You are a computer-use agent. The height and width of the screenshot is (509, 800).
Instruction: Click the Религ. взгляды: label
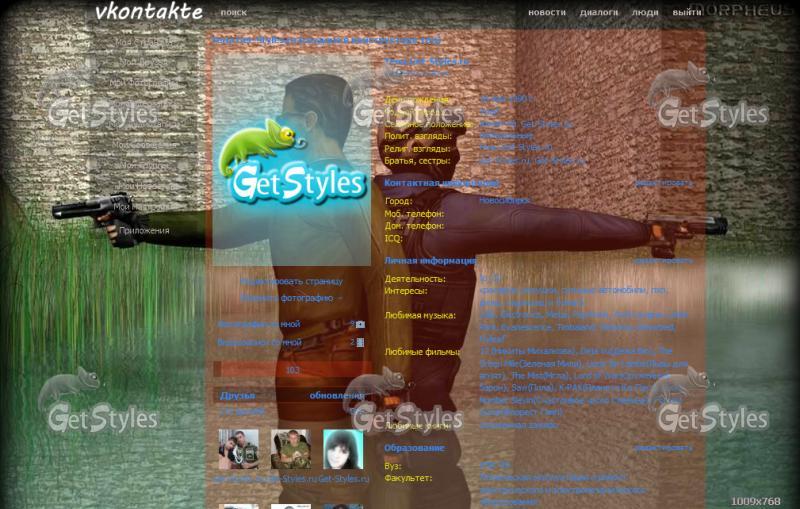coord(418,149)
